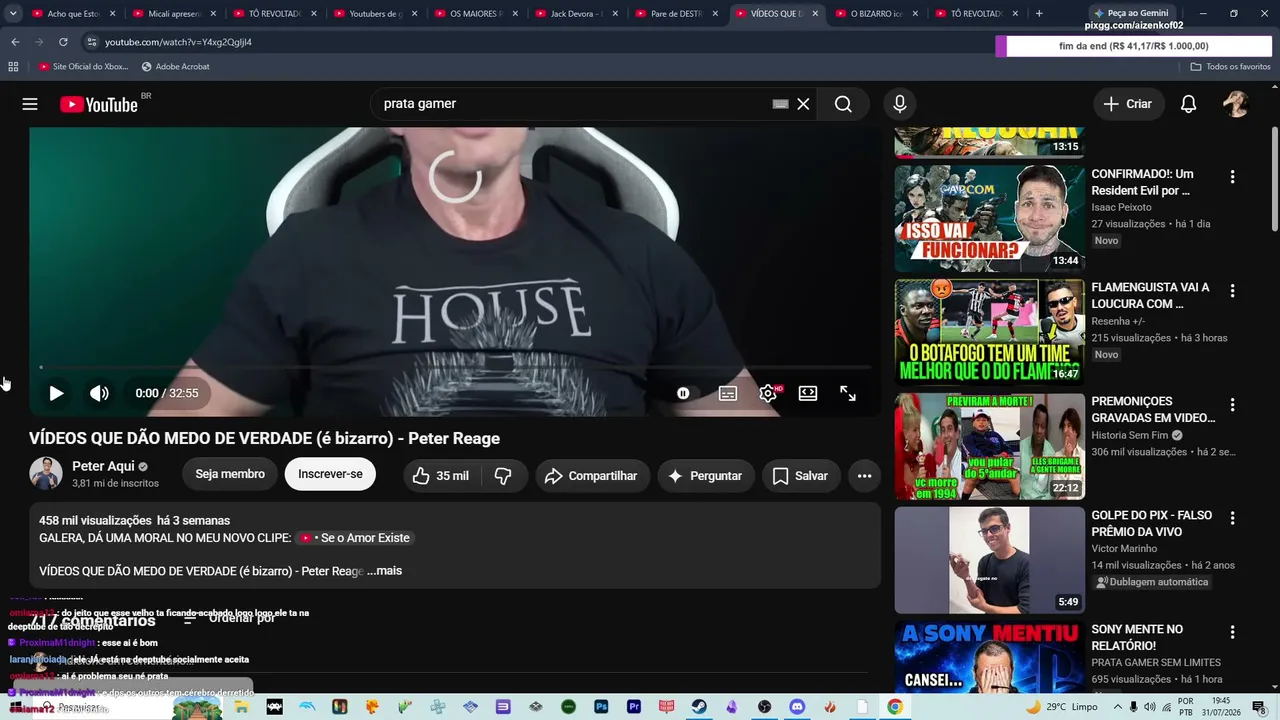Viewport: 1280px width, 720px height.
Task: Reload the current page
Action: [63, 42]
